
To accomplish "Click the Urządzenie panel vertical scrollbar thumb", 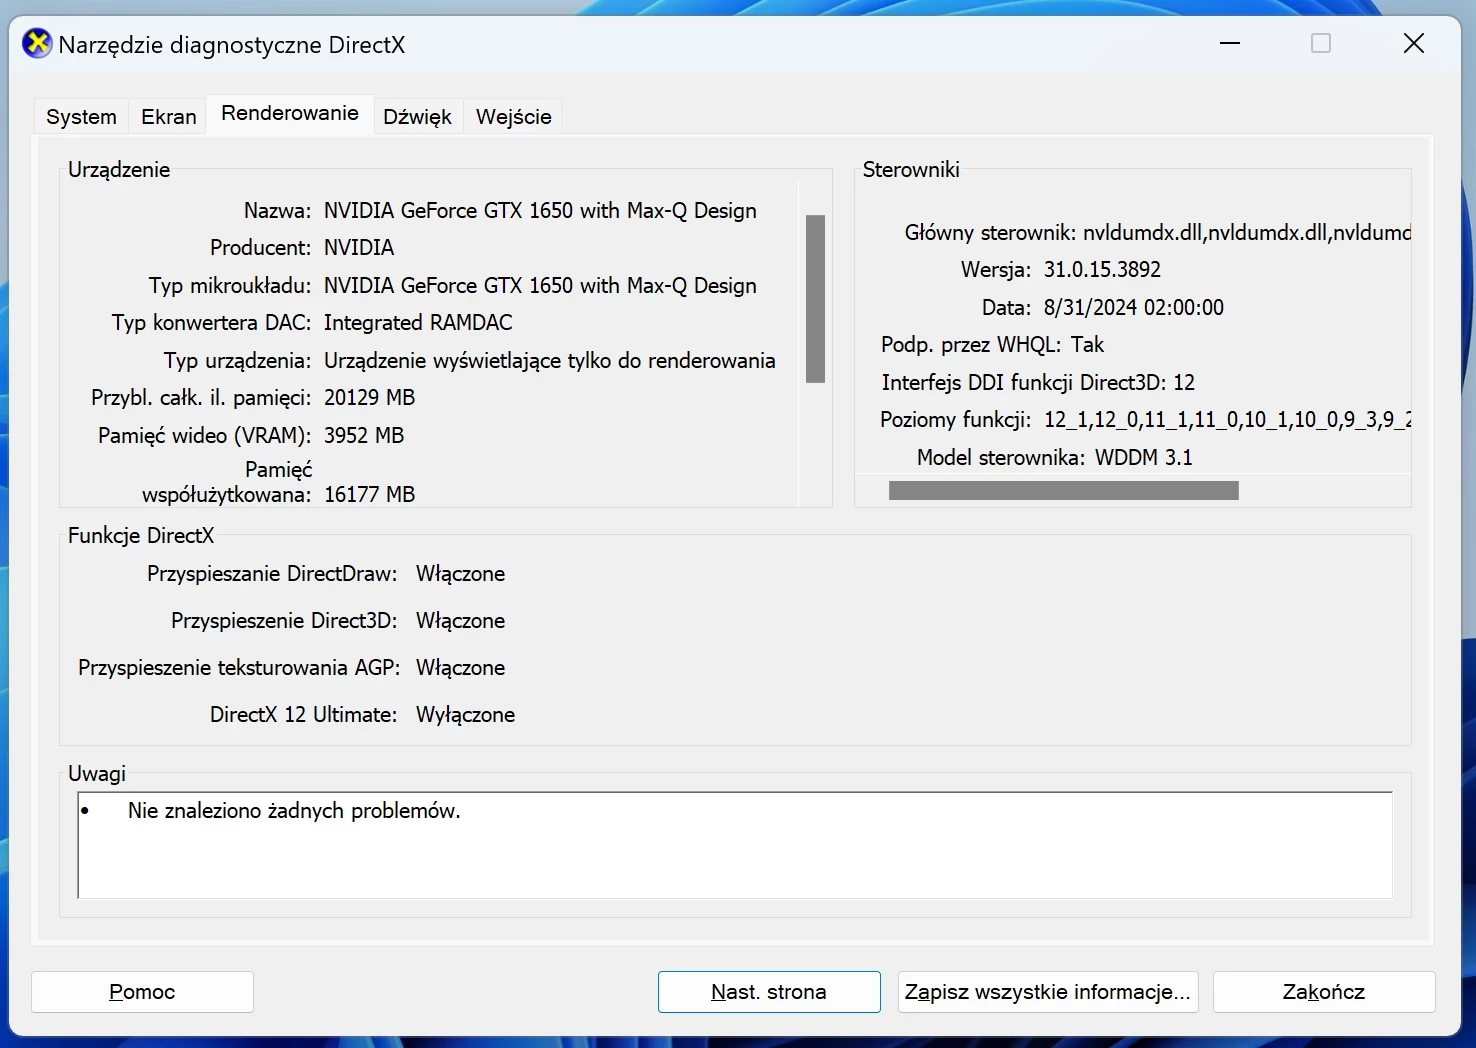I will point(815,298).
